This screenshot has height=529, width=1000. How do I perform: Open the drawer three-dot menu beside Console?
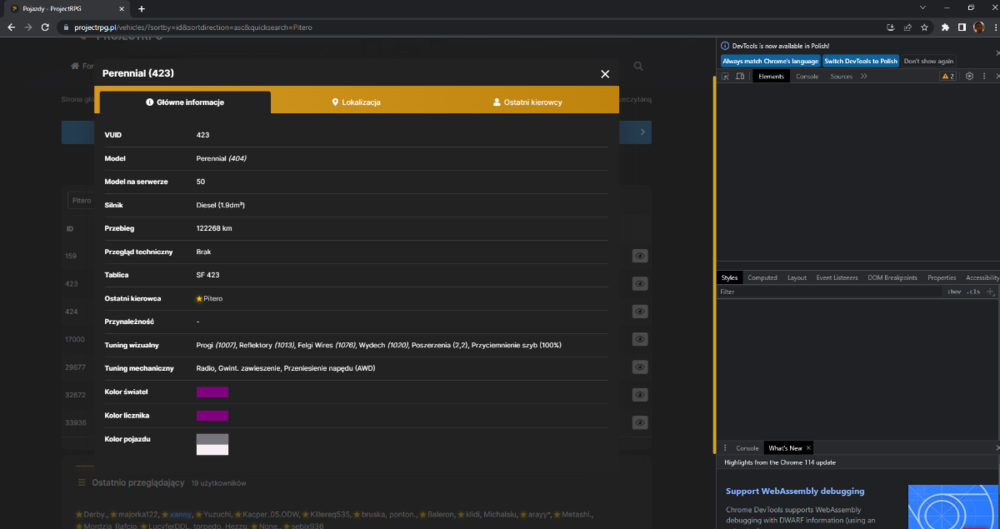(x=724, y=448)
